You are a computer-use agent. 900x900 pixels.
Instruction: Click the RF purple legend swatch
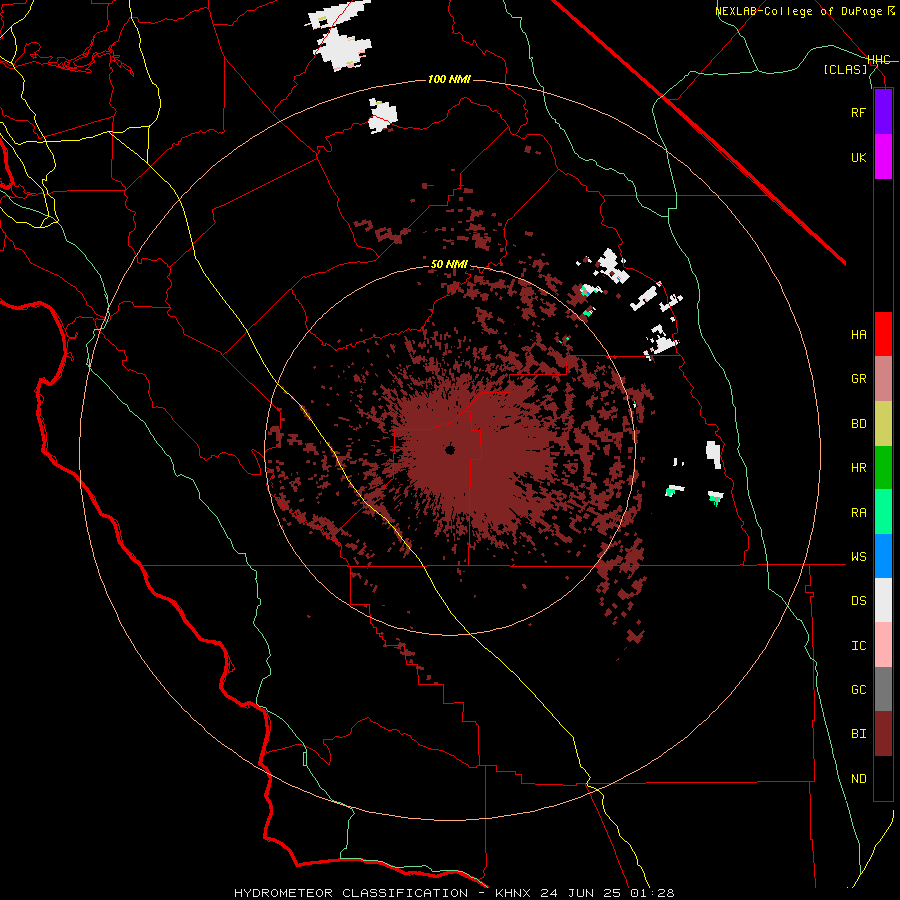[x=883, y=112]
